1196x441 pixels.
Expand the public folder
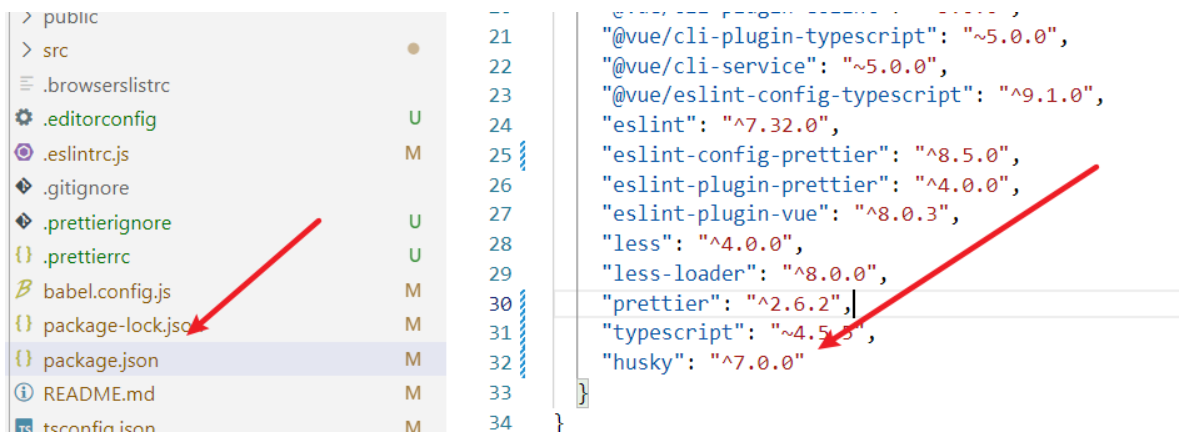[27, 17]
